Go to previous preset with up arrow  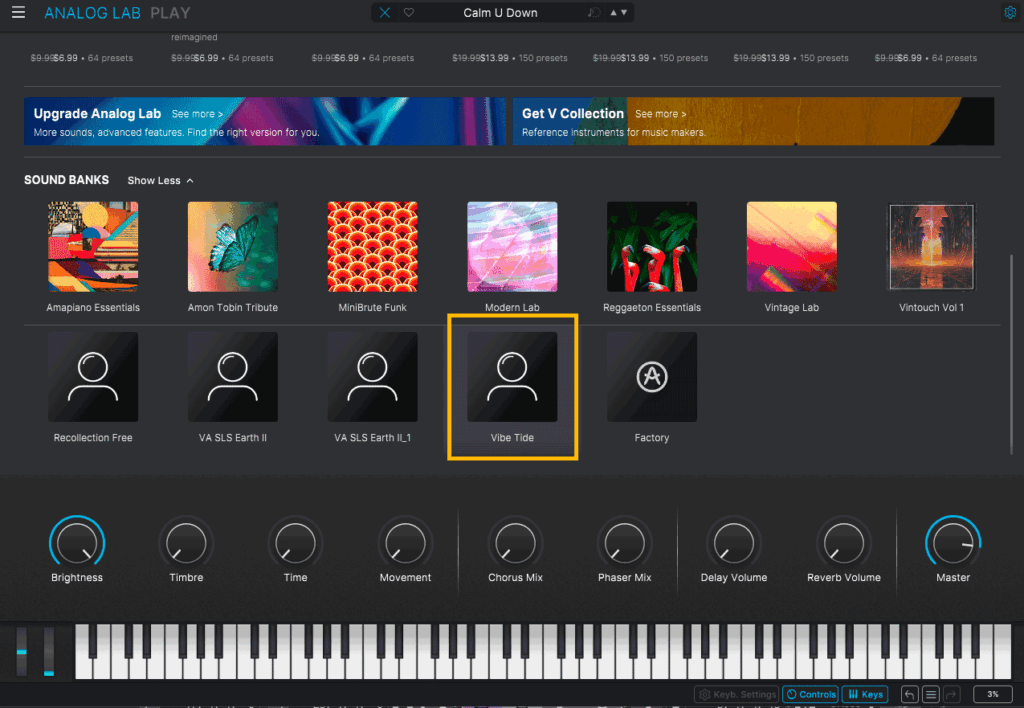(613, 12)
